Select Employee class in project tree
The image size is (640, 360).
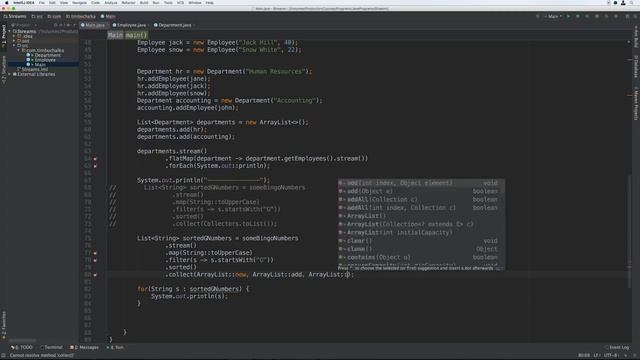(45, 60)
